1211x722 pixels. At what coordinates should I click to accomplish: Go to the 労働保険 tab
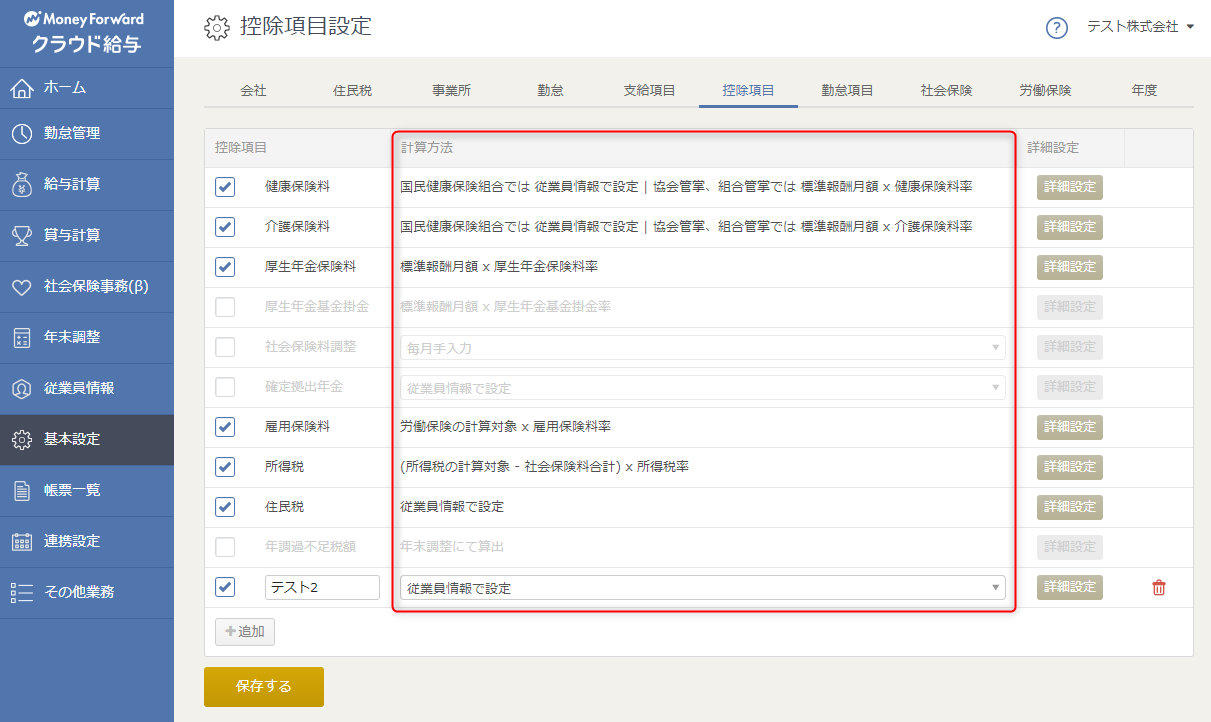coord(1045,90)
